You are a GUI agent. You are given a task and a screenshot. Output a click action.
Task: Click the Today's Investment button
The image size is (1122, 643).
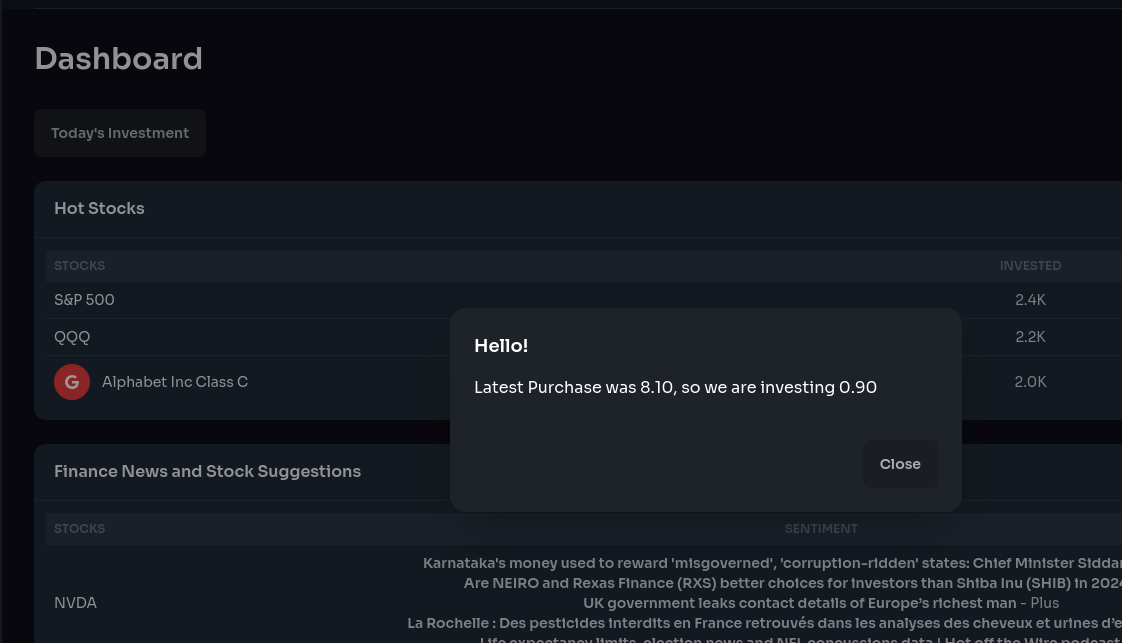pyautogui.click(x=120, y=133)
